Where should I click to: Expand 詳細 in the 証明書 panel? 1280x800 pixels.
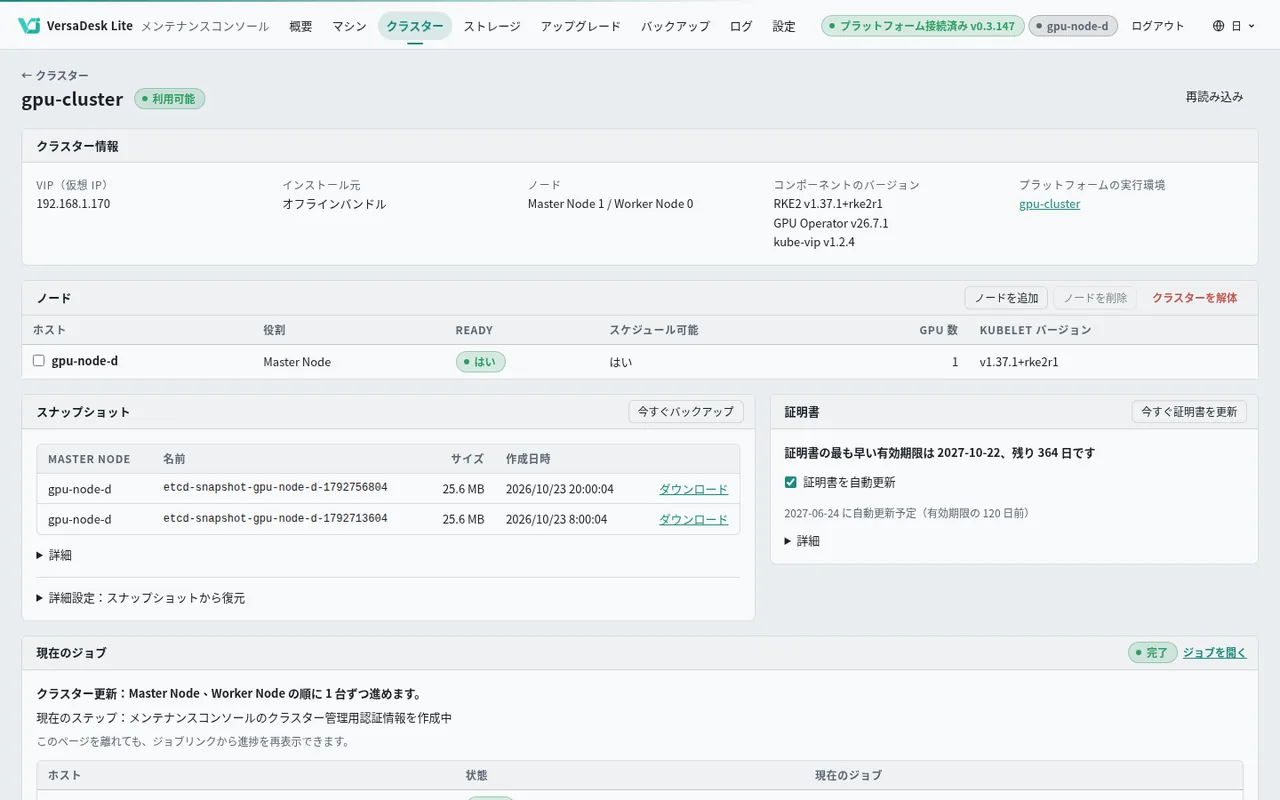(x=802, y=541)
